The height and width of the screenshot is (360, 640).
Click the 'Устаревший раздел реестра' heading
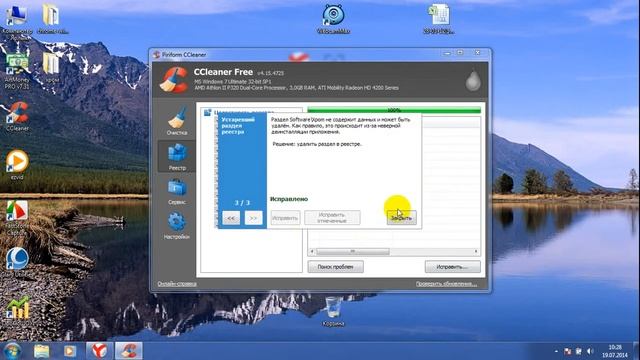coord(238,126)
